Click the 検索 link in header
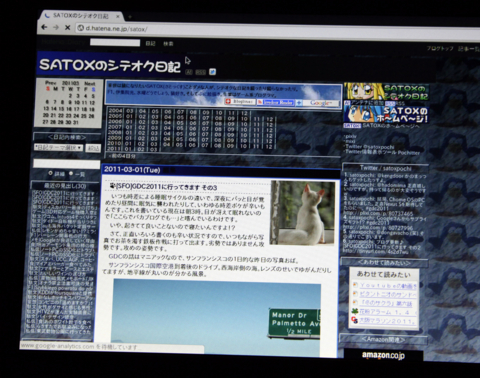Viewport: 480px width, 378px height. 168,44
